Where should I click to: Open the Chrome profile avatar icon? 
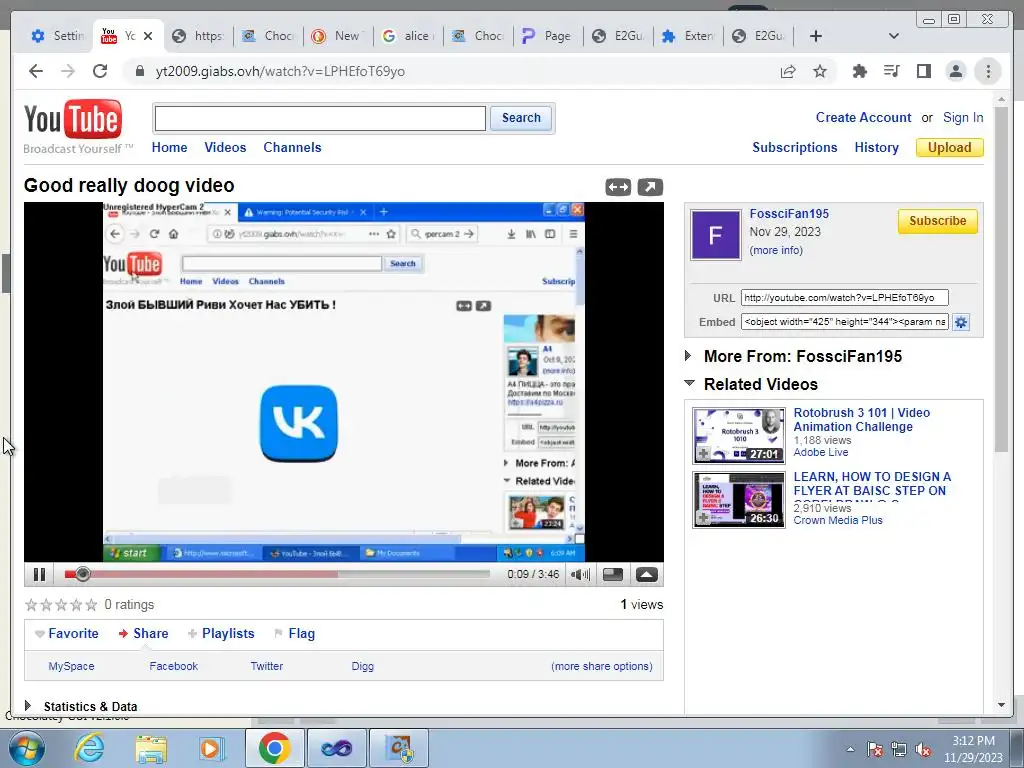click(x=955, y=71)
